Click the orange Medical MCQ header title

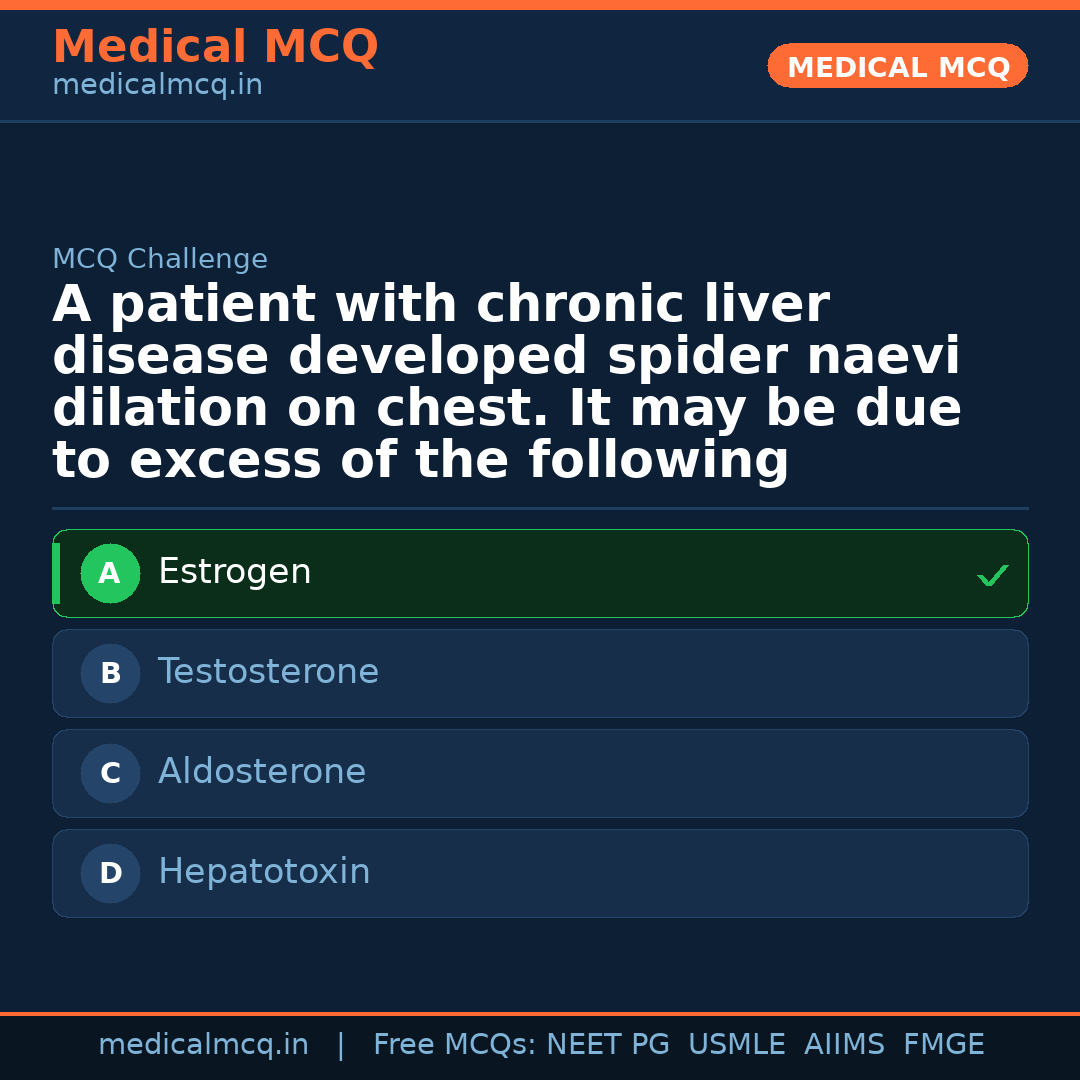[x=215, y=47]
